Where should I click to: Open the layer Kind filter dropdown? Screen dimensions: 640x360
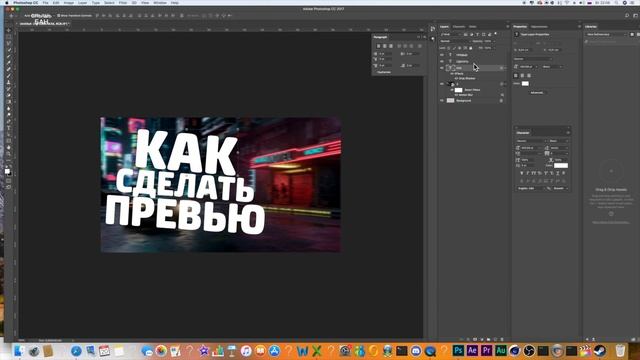click(451, 34)
